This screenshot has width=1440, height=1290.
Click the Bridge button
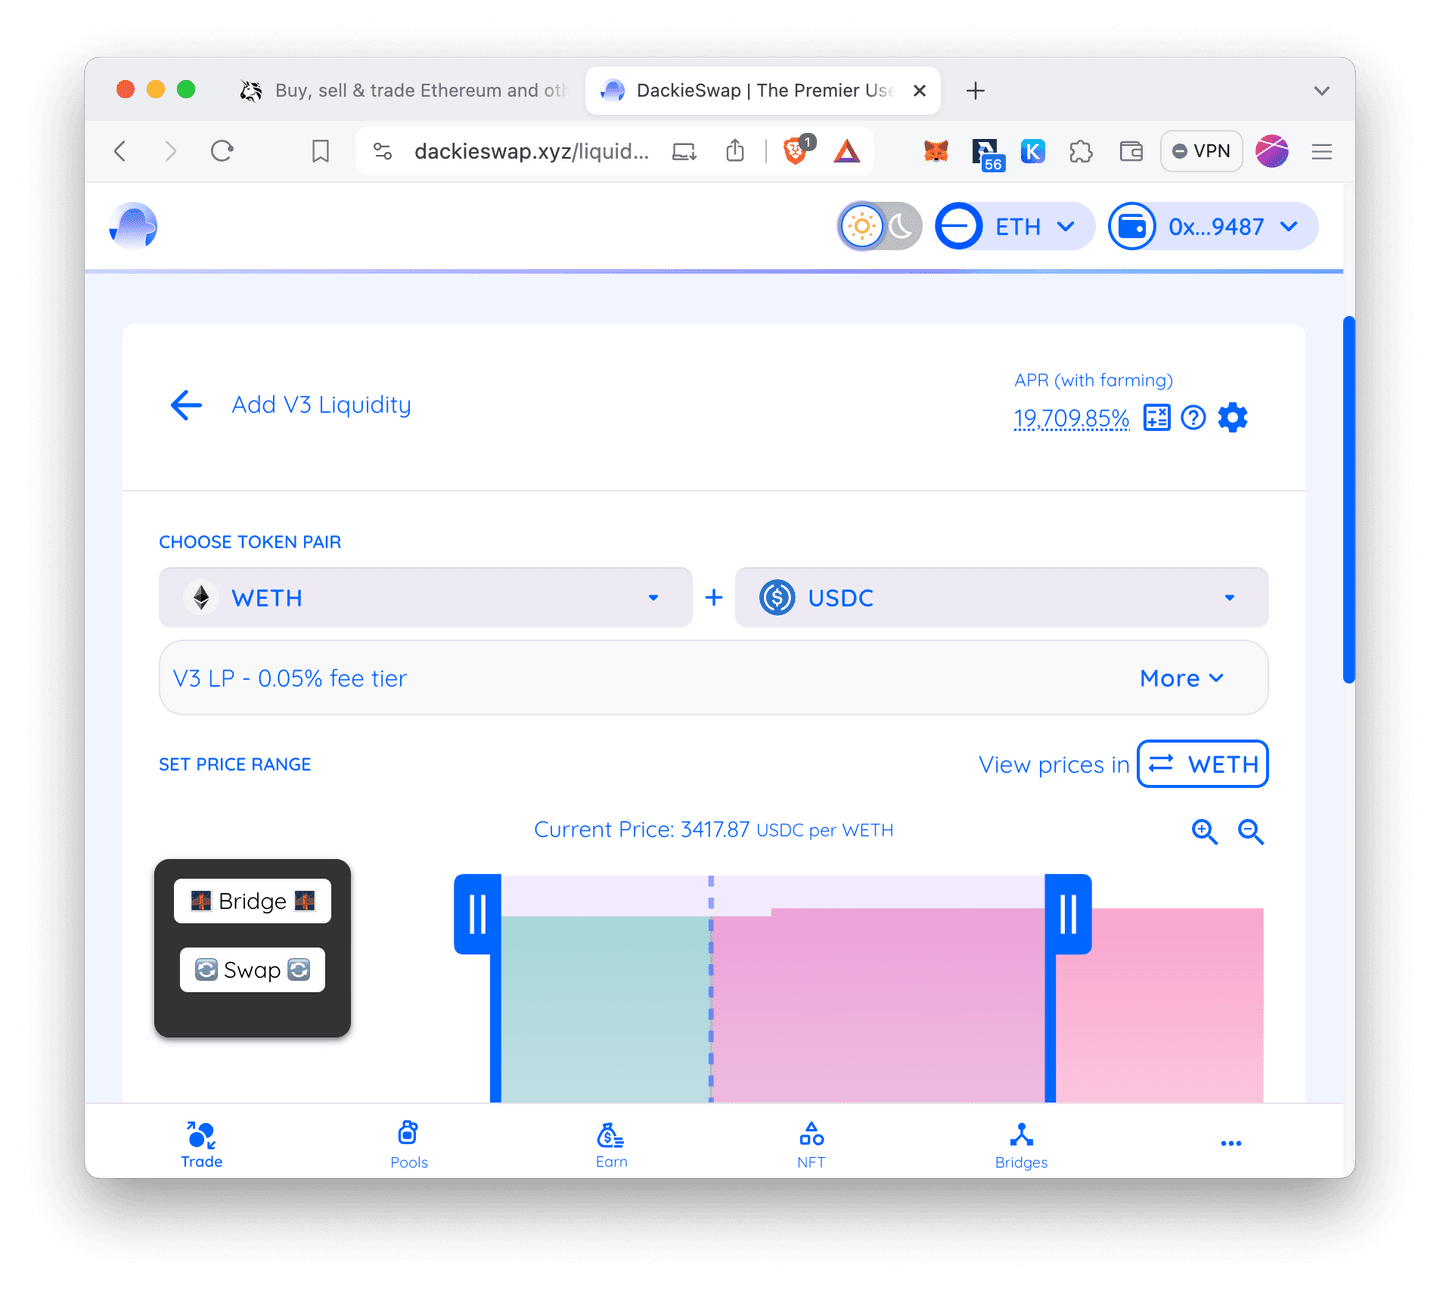(x=253, y=901)
